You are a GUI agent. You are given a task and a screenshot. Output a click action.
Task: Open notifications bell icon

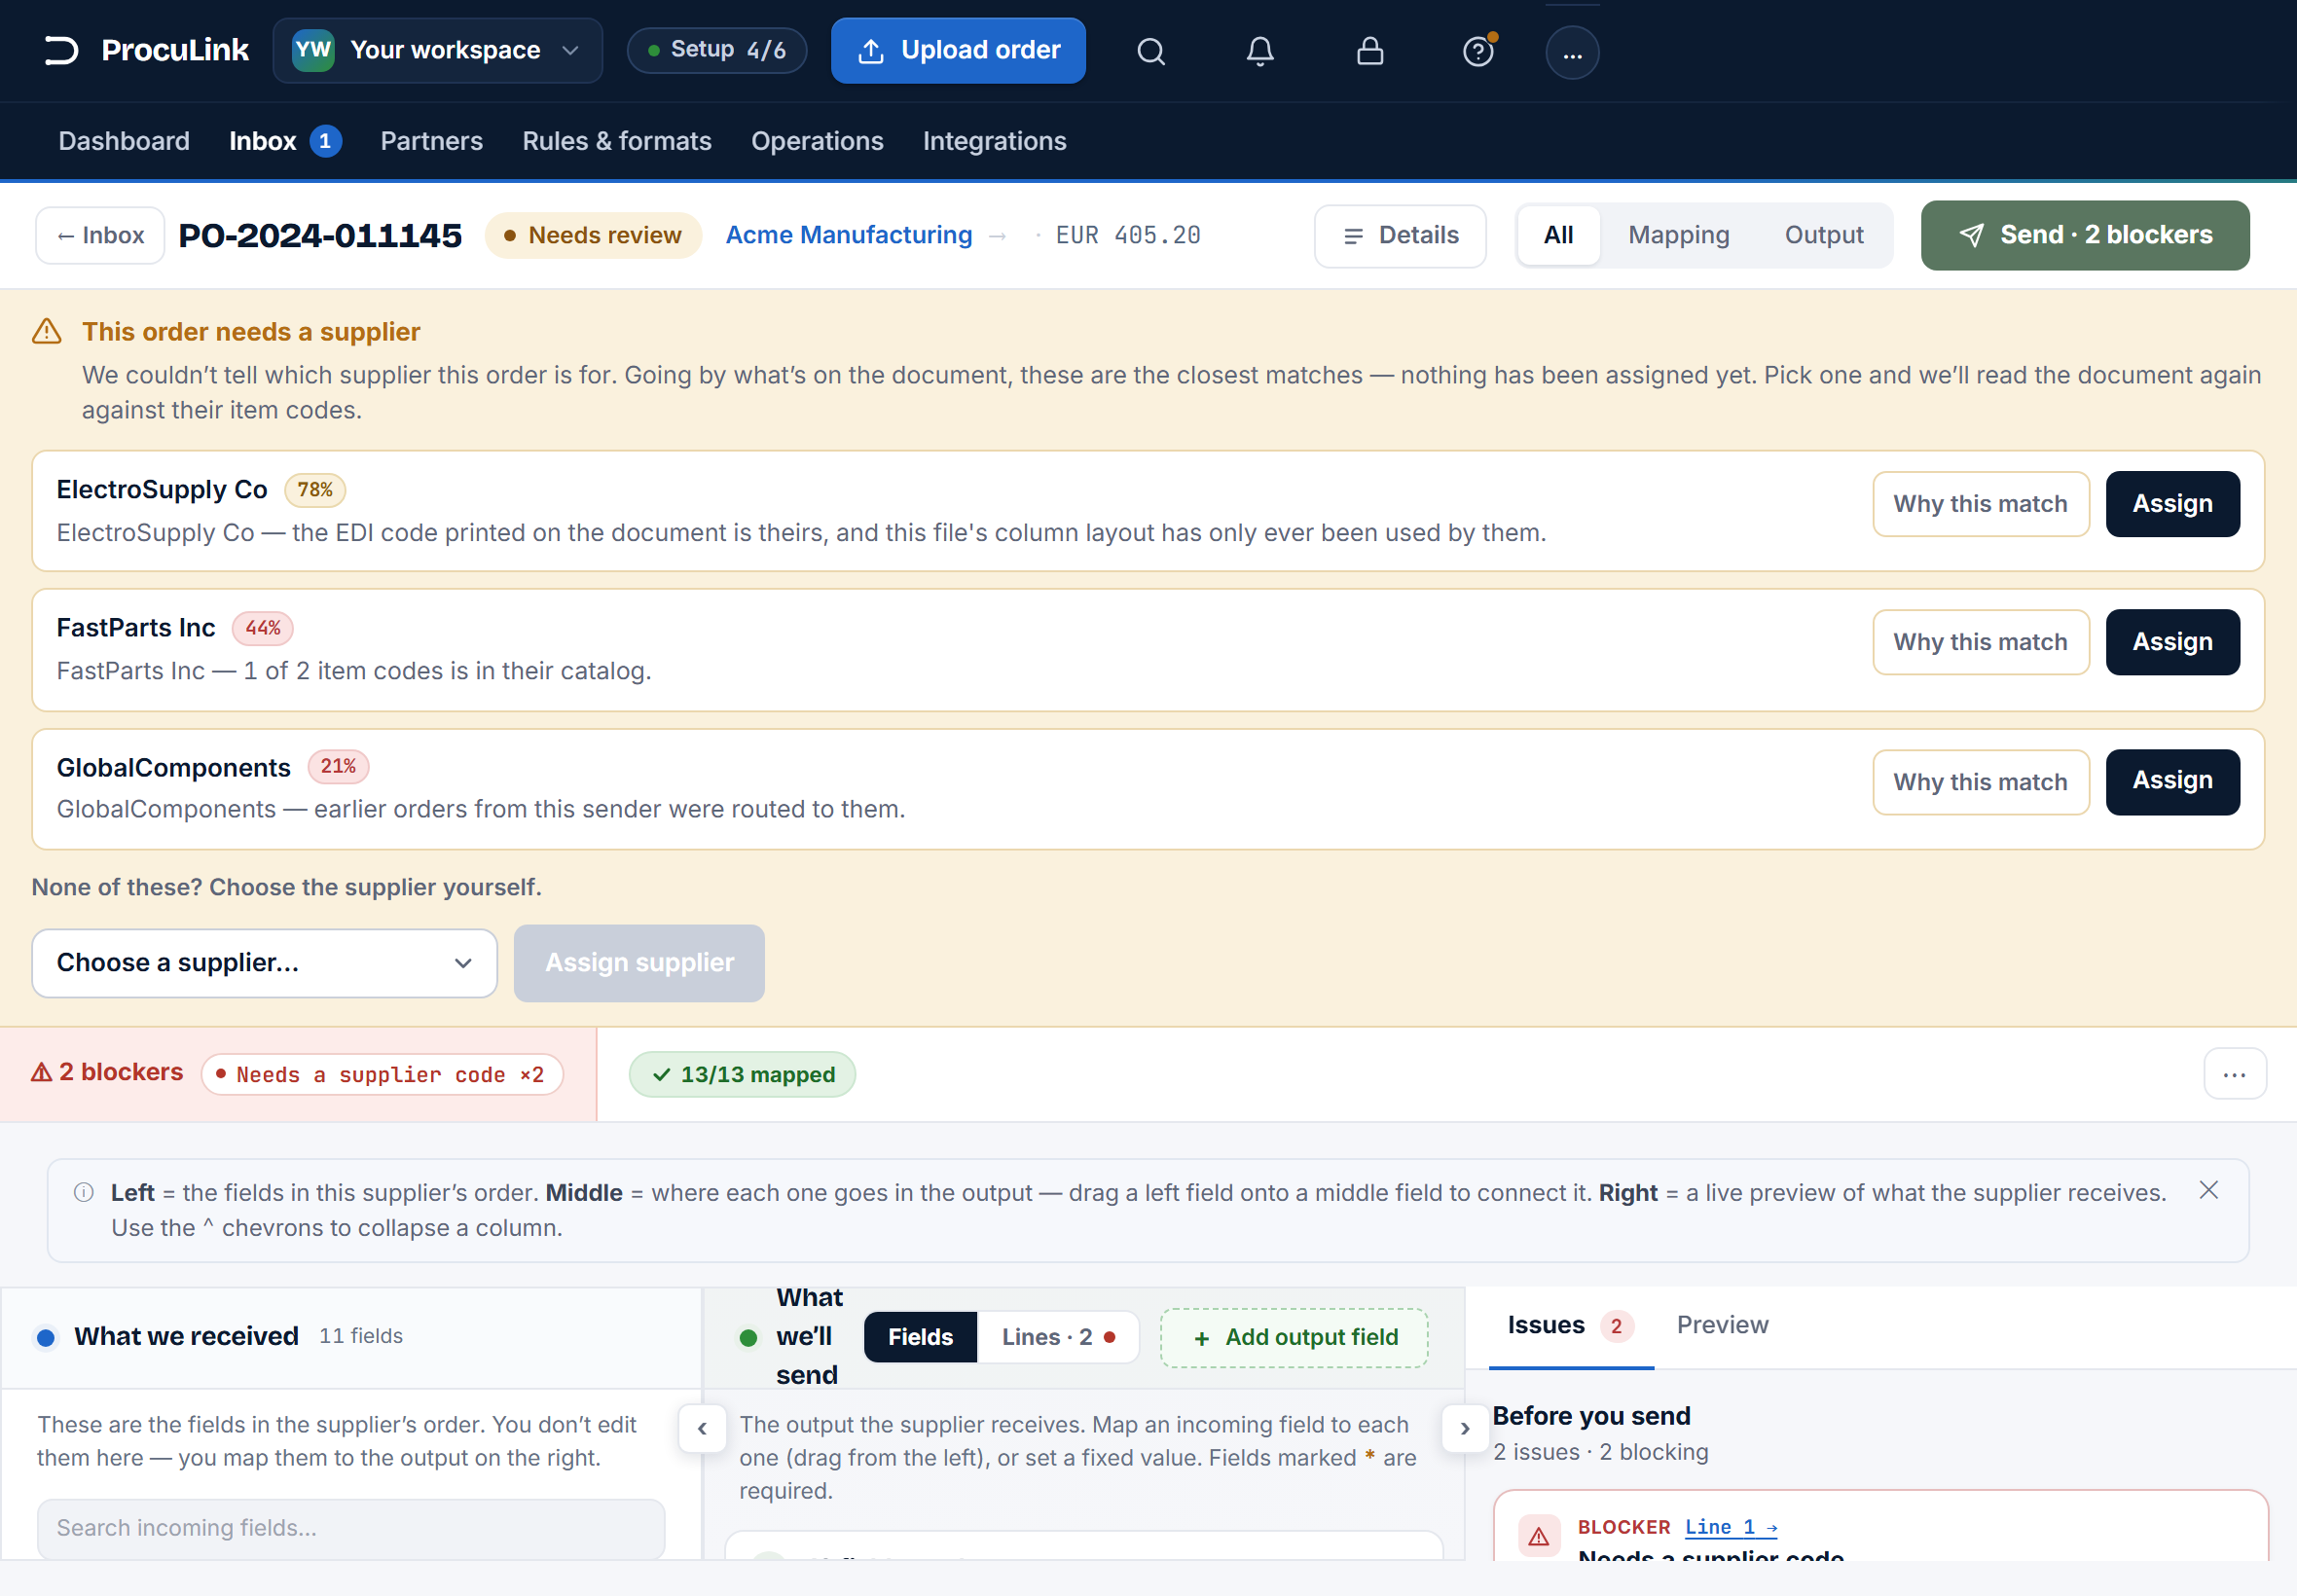point(1260,51)
